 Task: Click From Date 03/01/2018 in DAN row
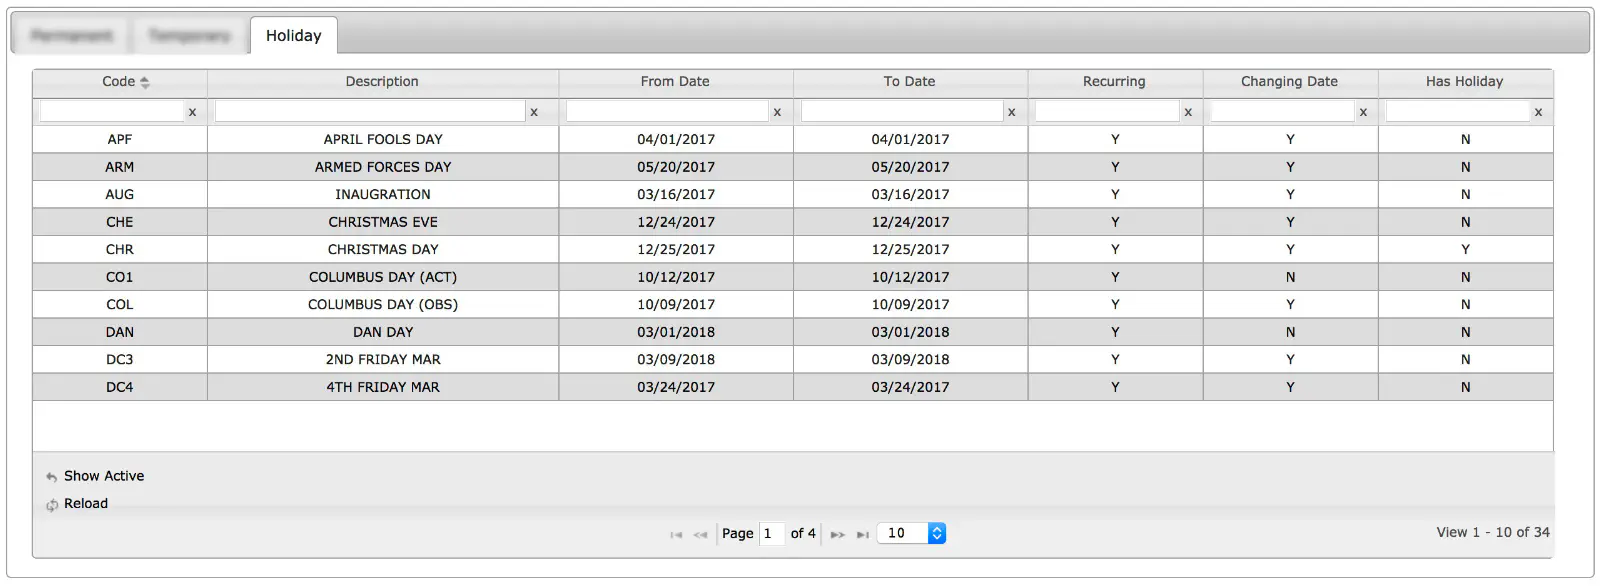tap(676, 332)
